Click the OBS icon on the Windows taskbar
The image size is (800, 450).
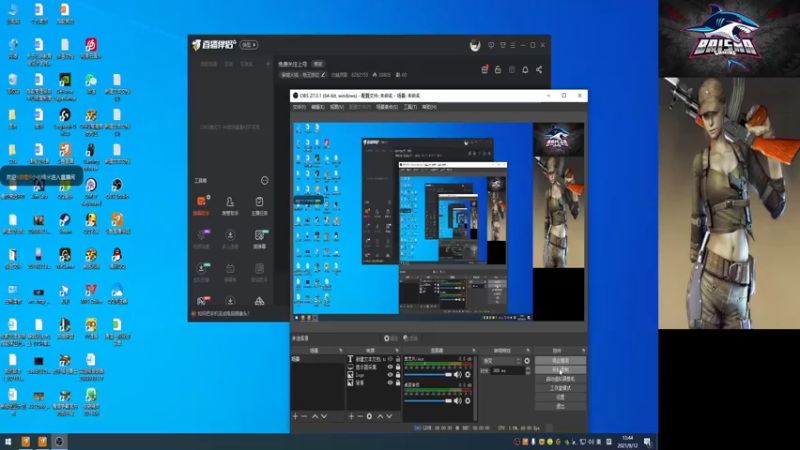pos(59,442)
